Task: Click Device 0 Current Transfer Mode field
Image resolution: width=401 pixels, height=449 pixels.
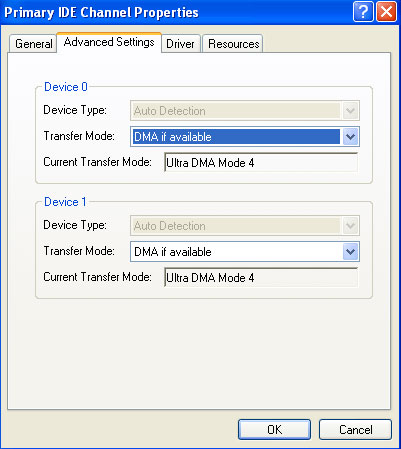Action: pos(261,163)
